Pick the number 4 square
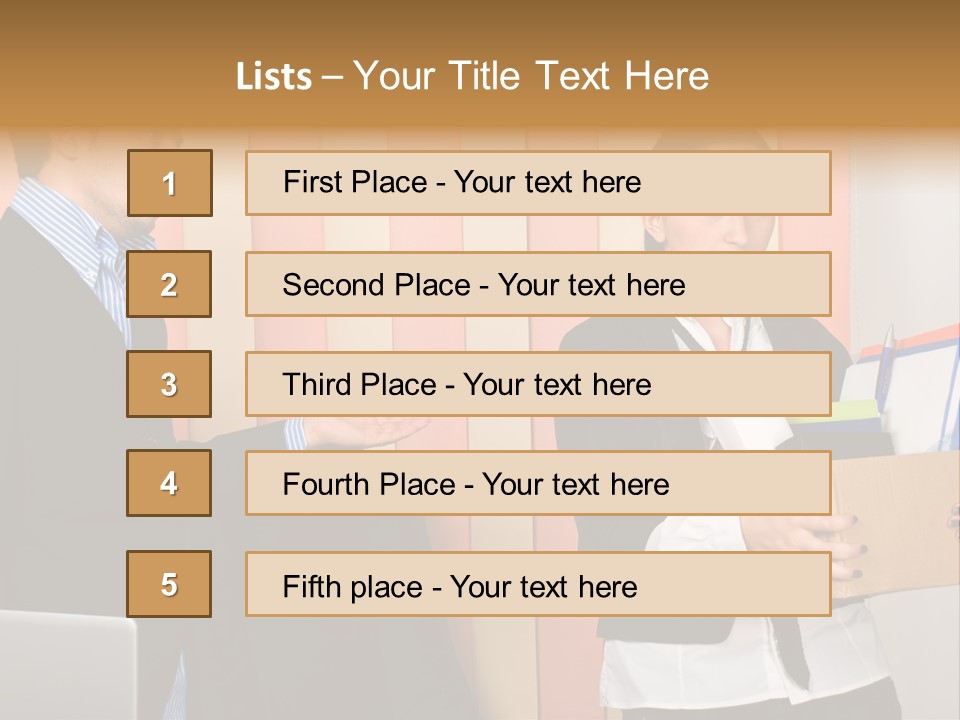 tap(169, 483)
